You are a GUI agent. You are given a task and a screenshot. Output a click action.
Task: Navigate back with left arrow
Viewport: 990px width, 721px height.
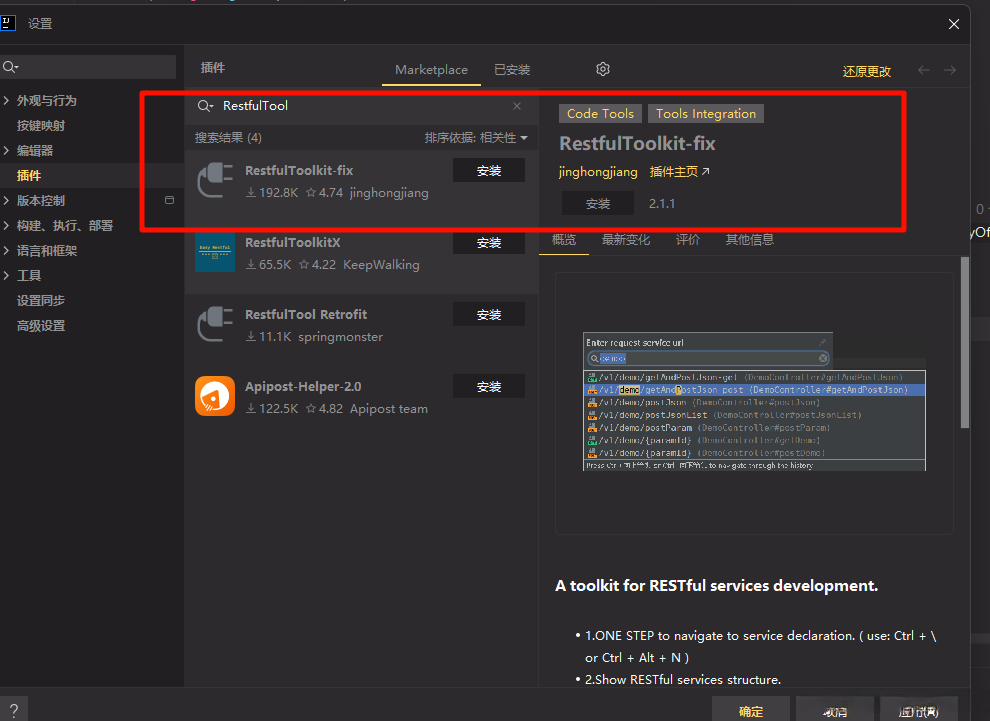[924, 70]
